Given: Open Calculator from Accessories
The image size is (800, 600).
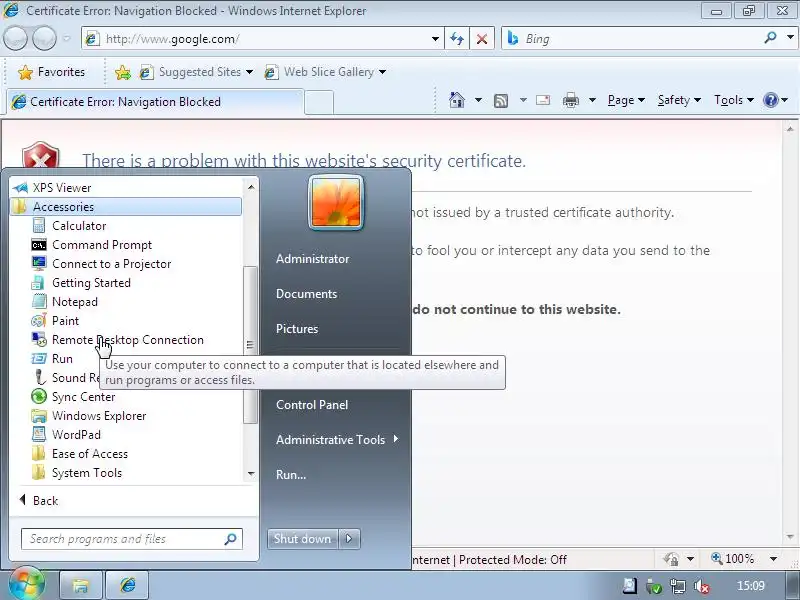Looking at the screenshot, I should pyautogui.click(x=79, y=226).
